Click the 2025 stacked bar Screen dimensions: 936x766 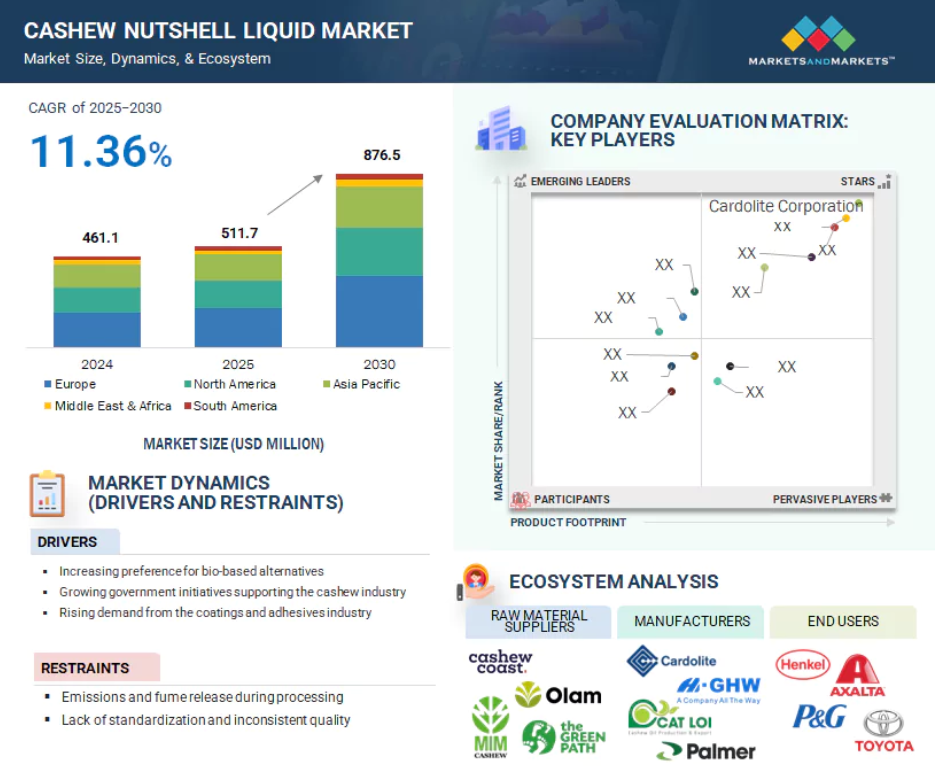238,296
